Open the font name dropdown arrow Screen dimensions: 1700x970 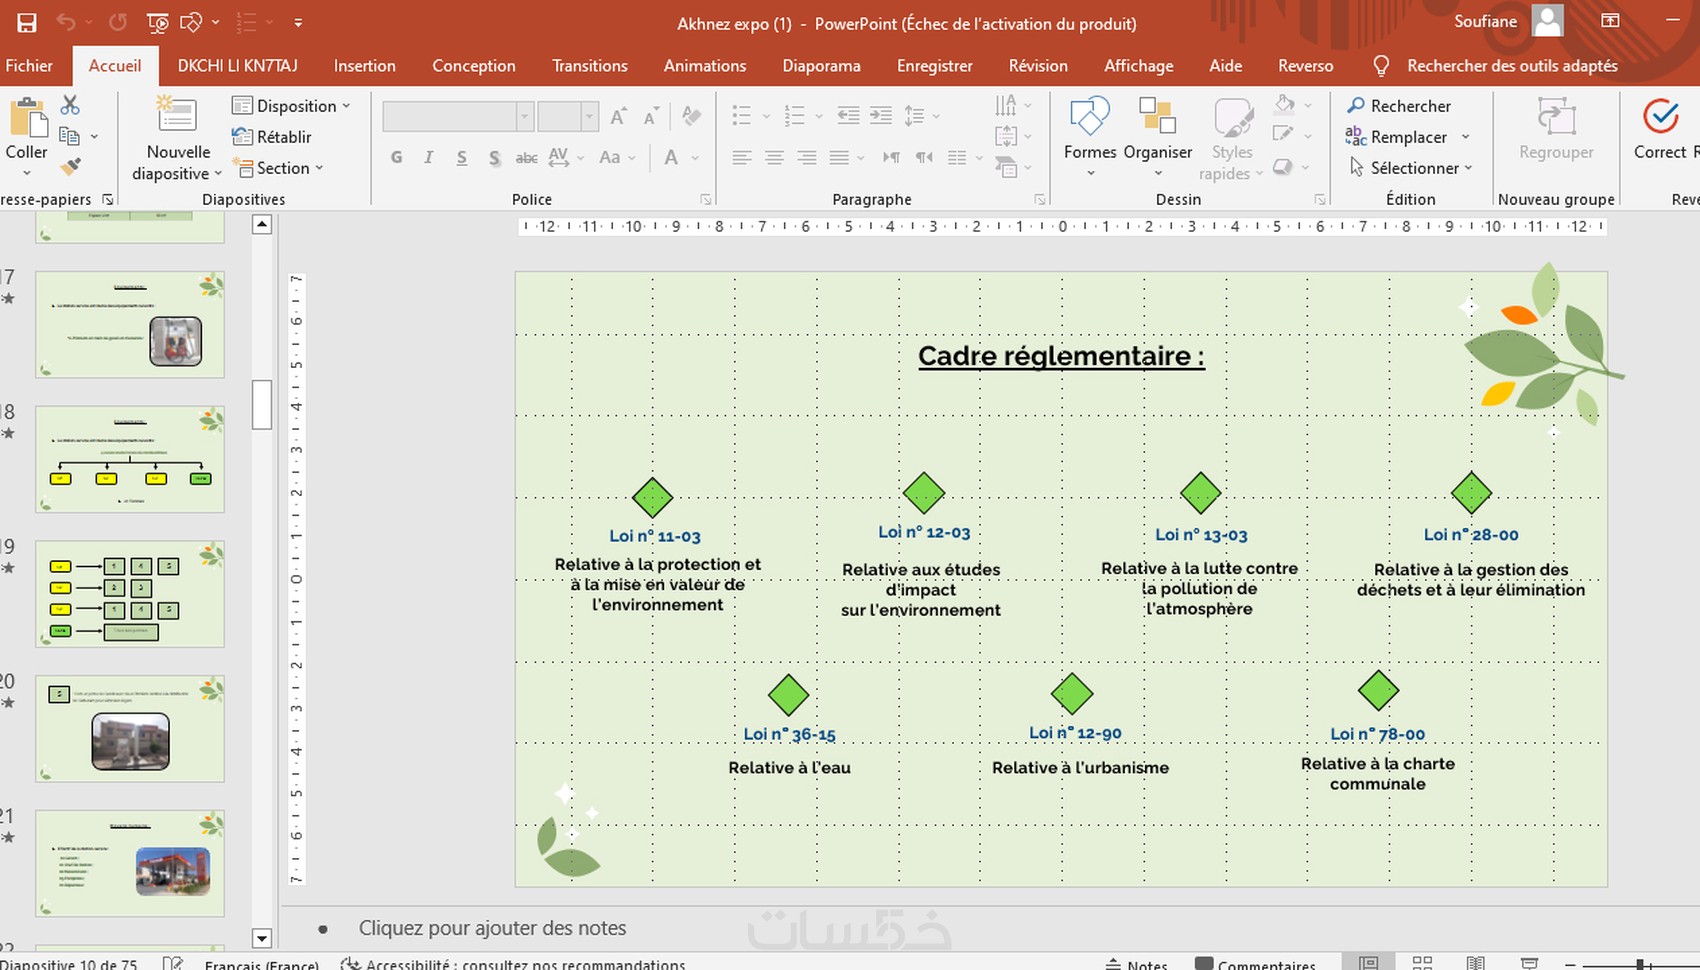pyautogui.click(x=524, y=117)
